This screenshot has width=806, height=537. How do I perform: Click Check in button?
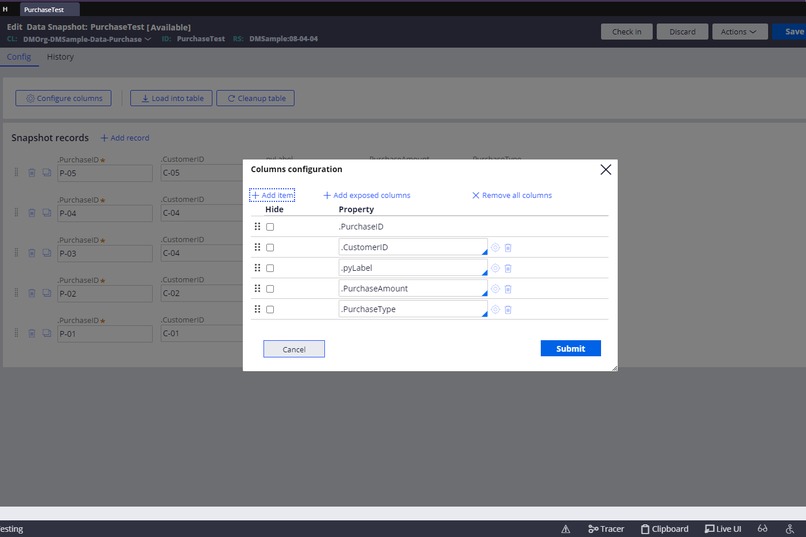click(627, 32)
